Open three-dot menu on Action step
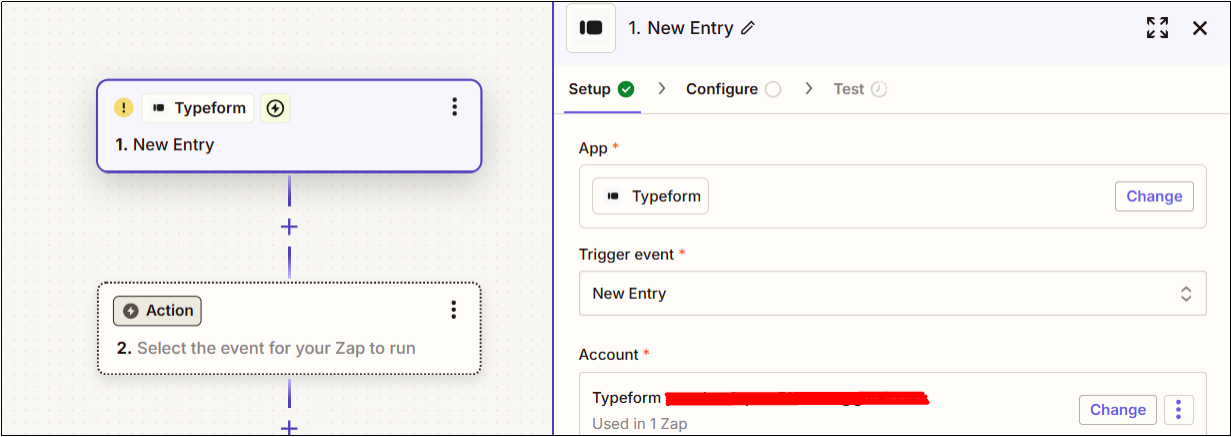Screen dimensions: 1231x437 454,310
